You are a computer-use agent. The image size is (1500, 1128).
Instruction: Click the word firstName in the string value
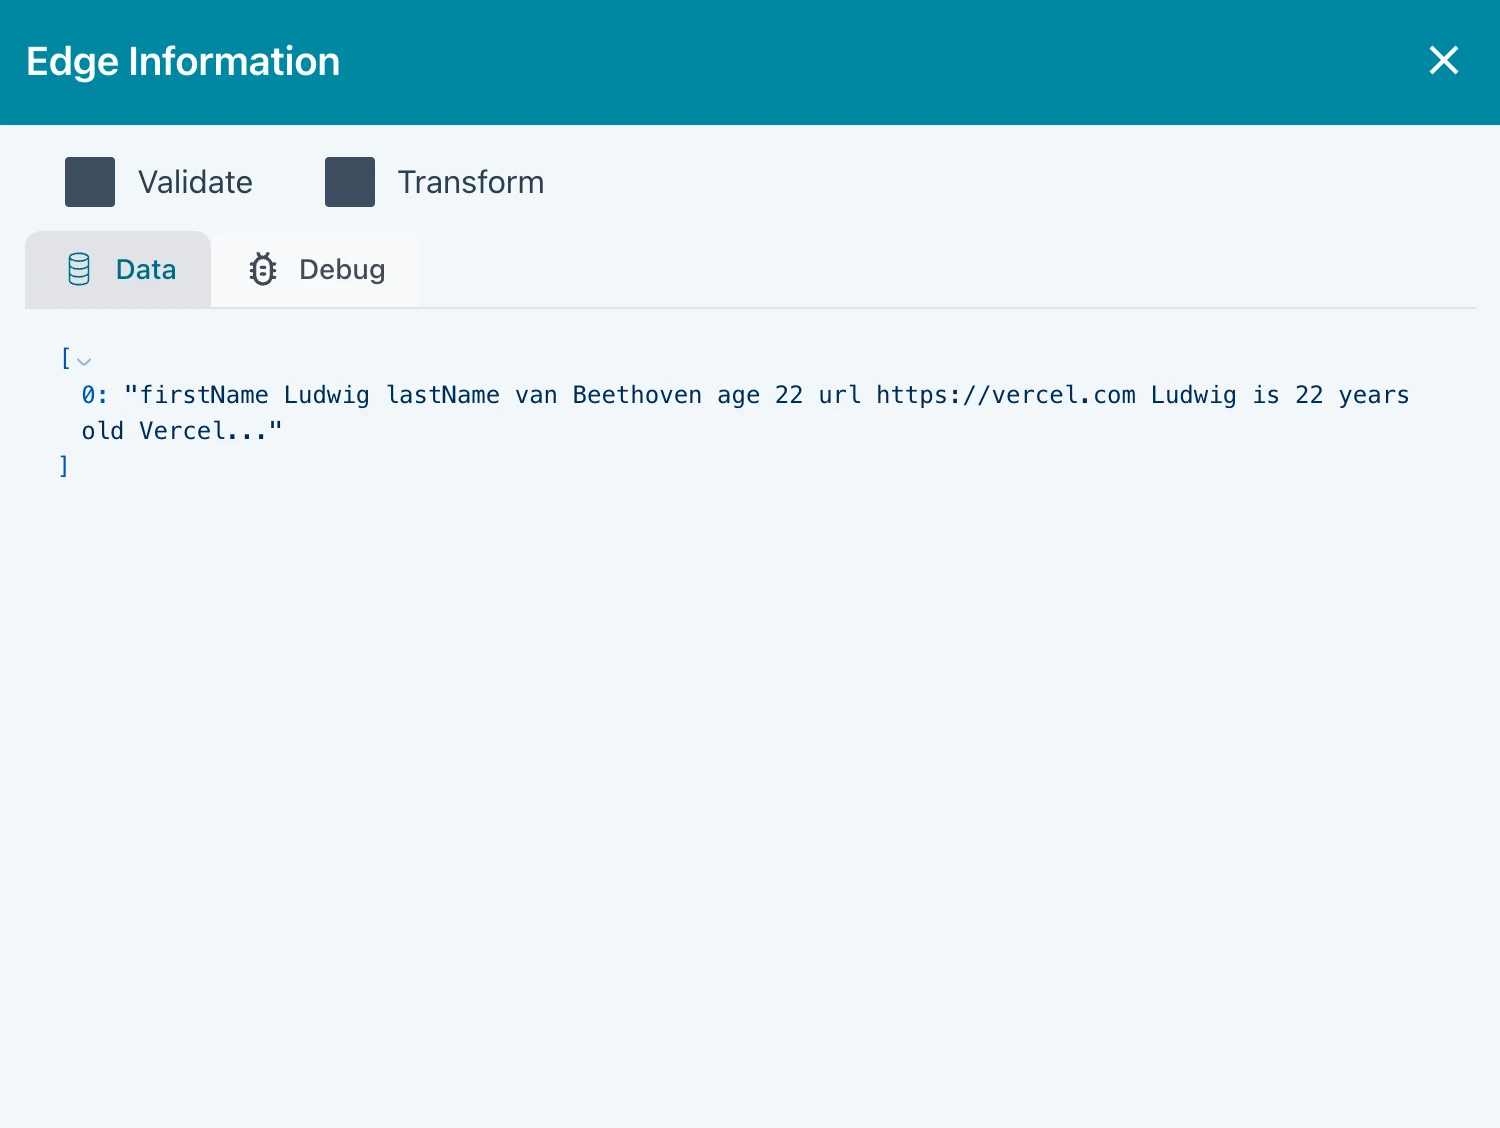click(204, 396)
